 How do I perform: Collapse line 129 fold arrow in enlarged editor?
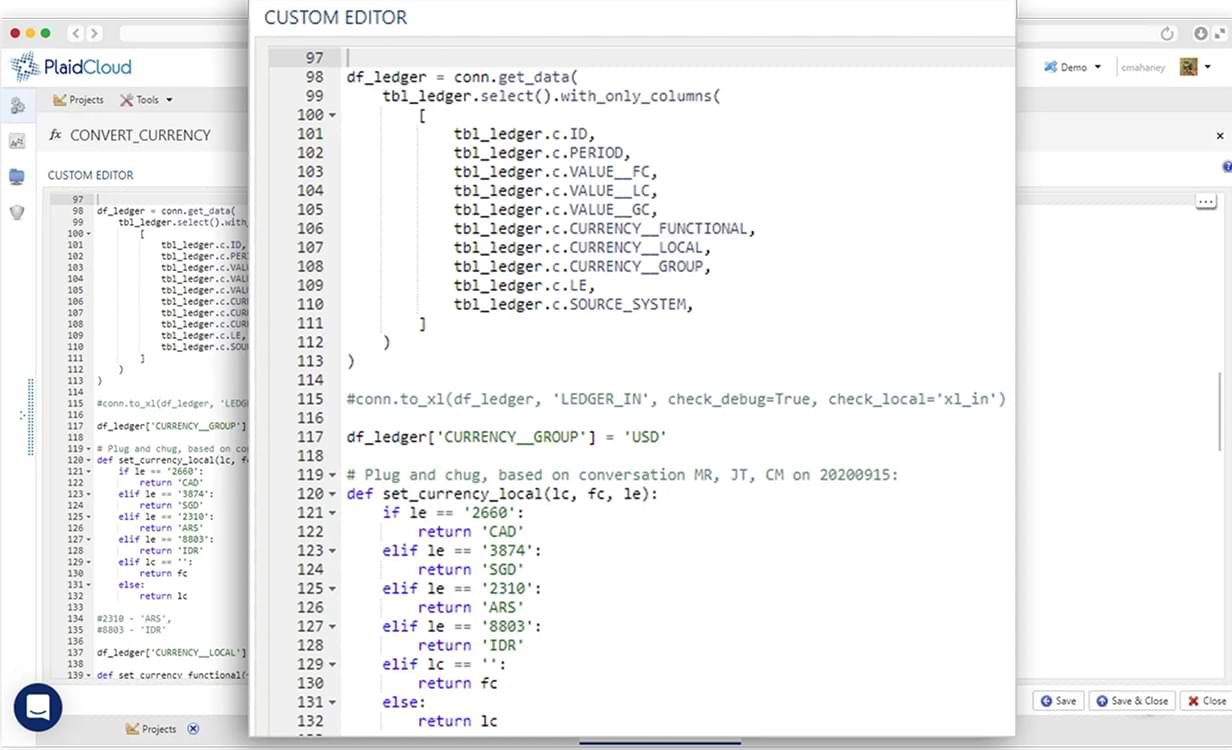[333, 665]
